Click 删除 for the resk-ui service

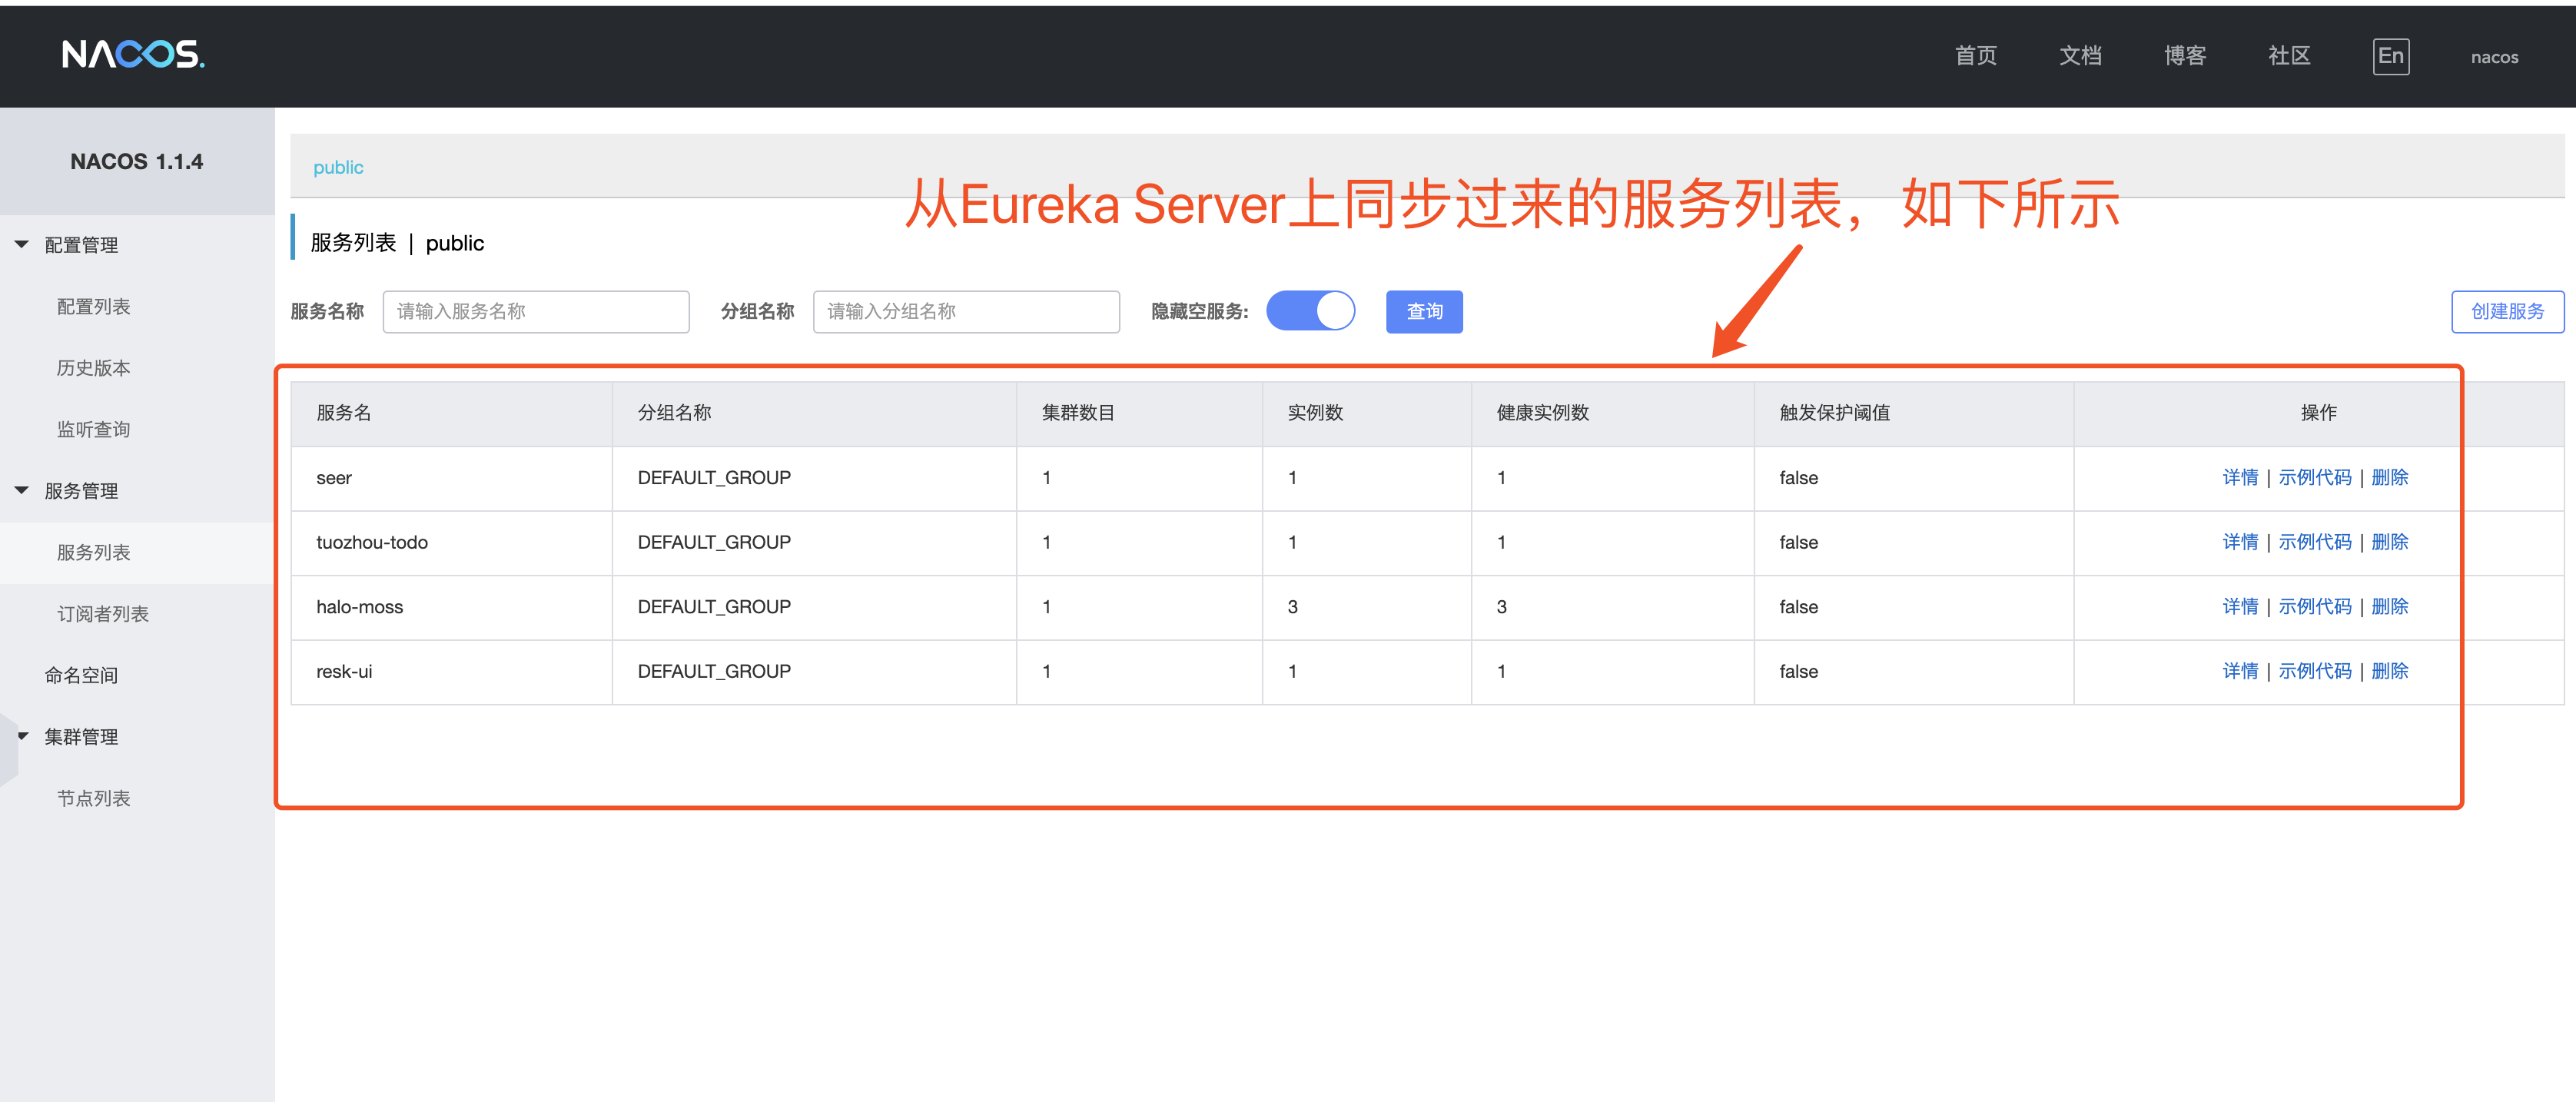(2389, 671)
